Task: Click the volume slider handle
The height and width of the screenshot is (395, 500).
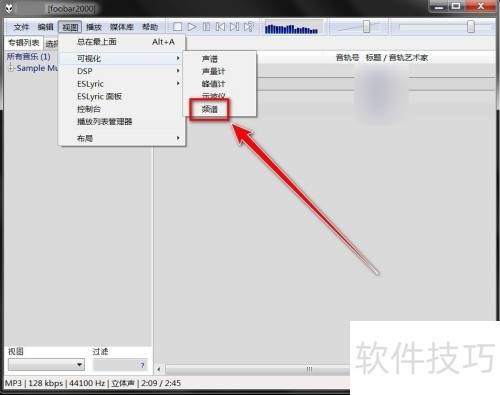Action: [x=366, y=27]
